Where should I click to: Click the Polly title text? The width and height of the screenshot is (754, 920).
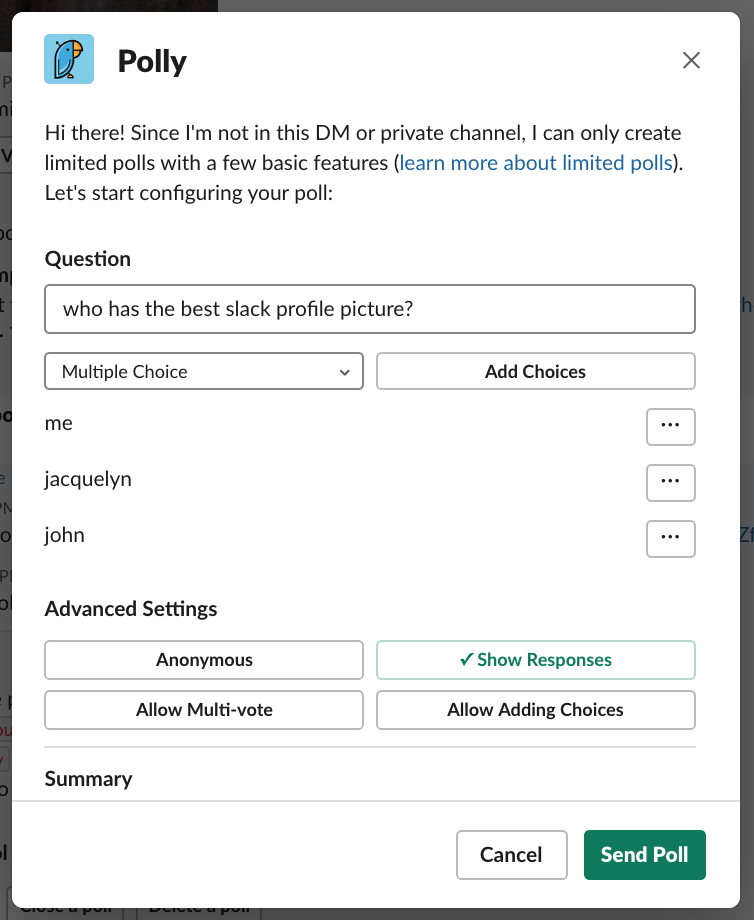152,61
